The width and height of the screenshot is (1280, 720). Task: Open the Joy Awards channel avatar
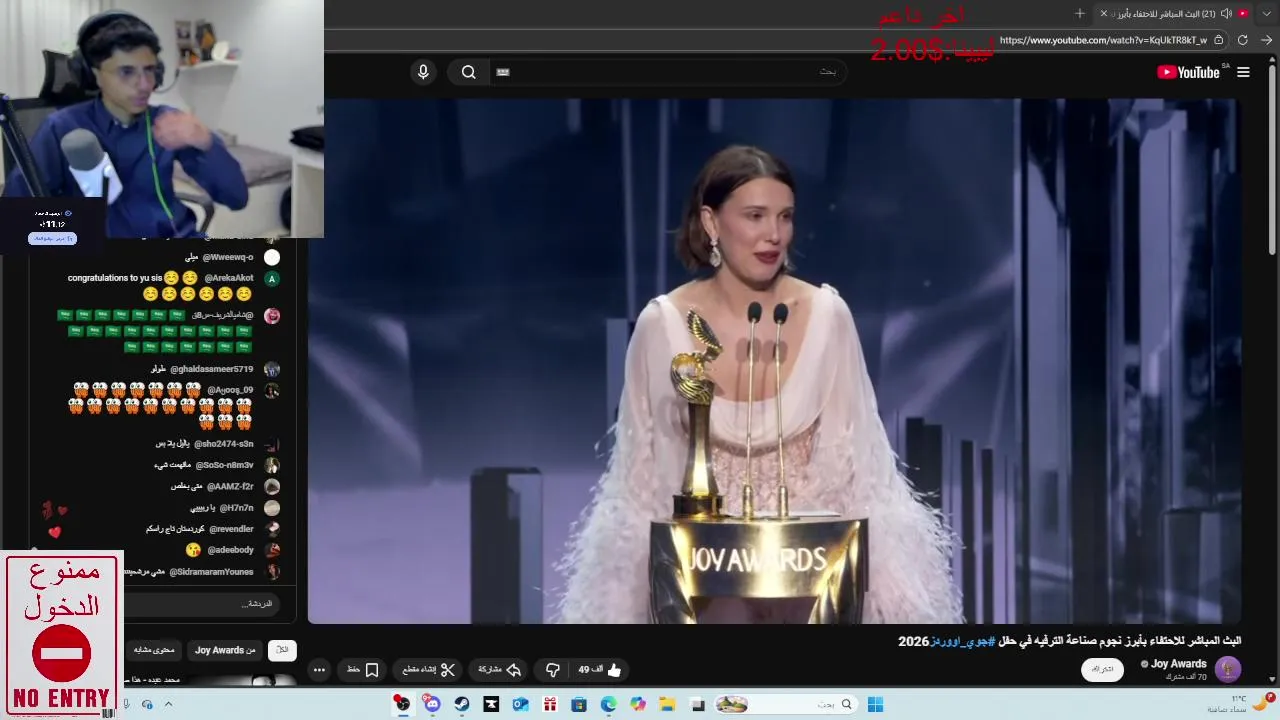click(x=1228, y=669)
